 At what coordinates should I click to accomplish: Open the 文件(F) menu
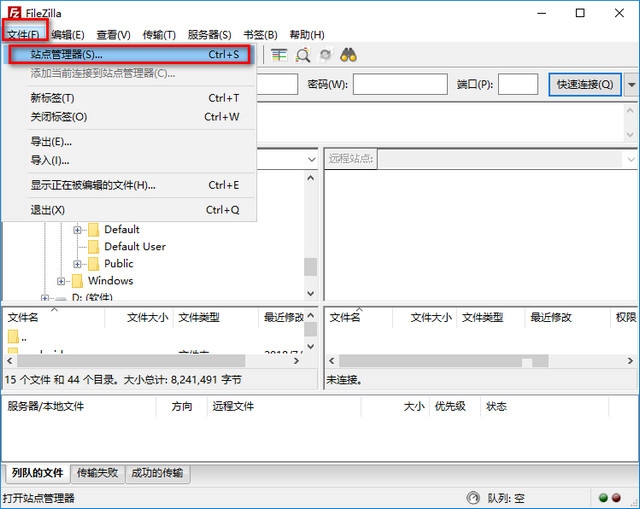tap(23, 35)
